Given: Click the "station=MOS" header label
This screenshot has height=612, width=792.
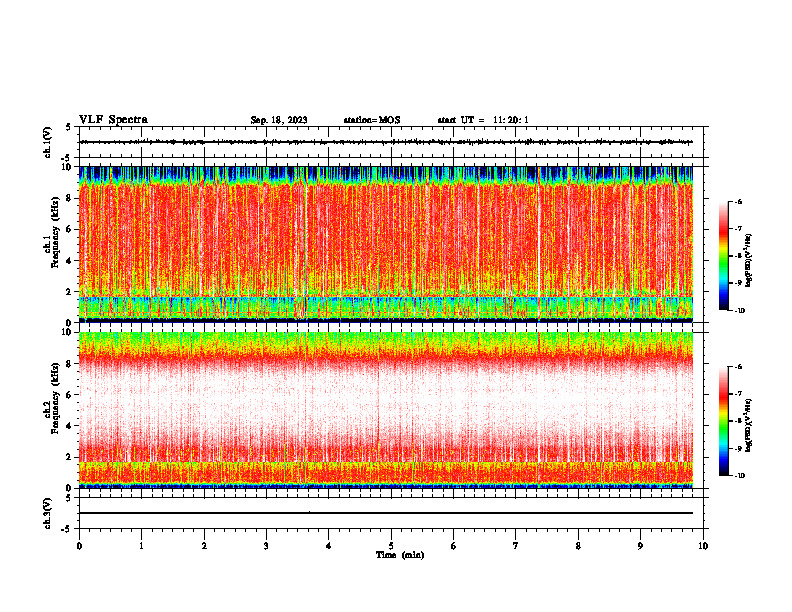Looking at the screenshot, I should (372, 120).
